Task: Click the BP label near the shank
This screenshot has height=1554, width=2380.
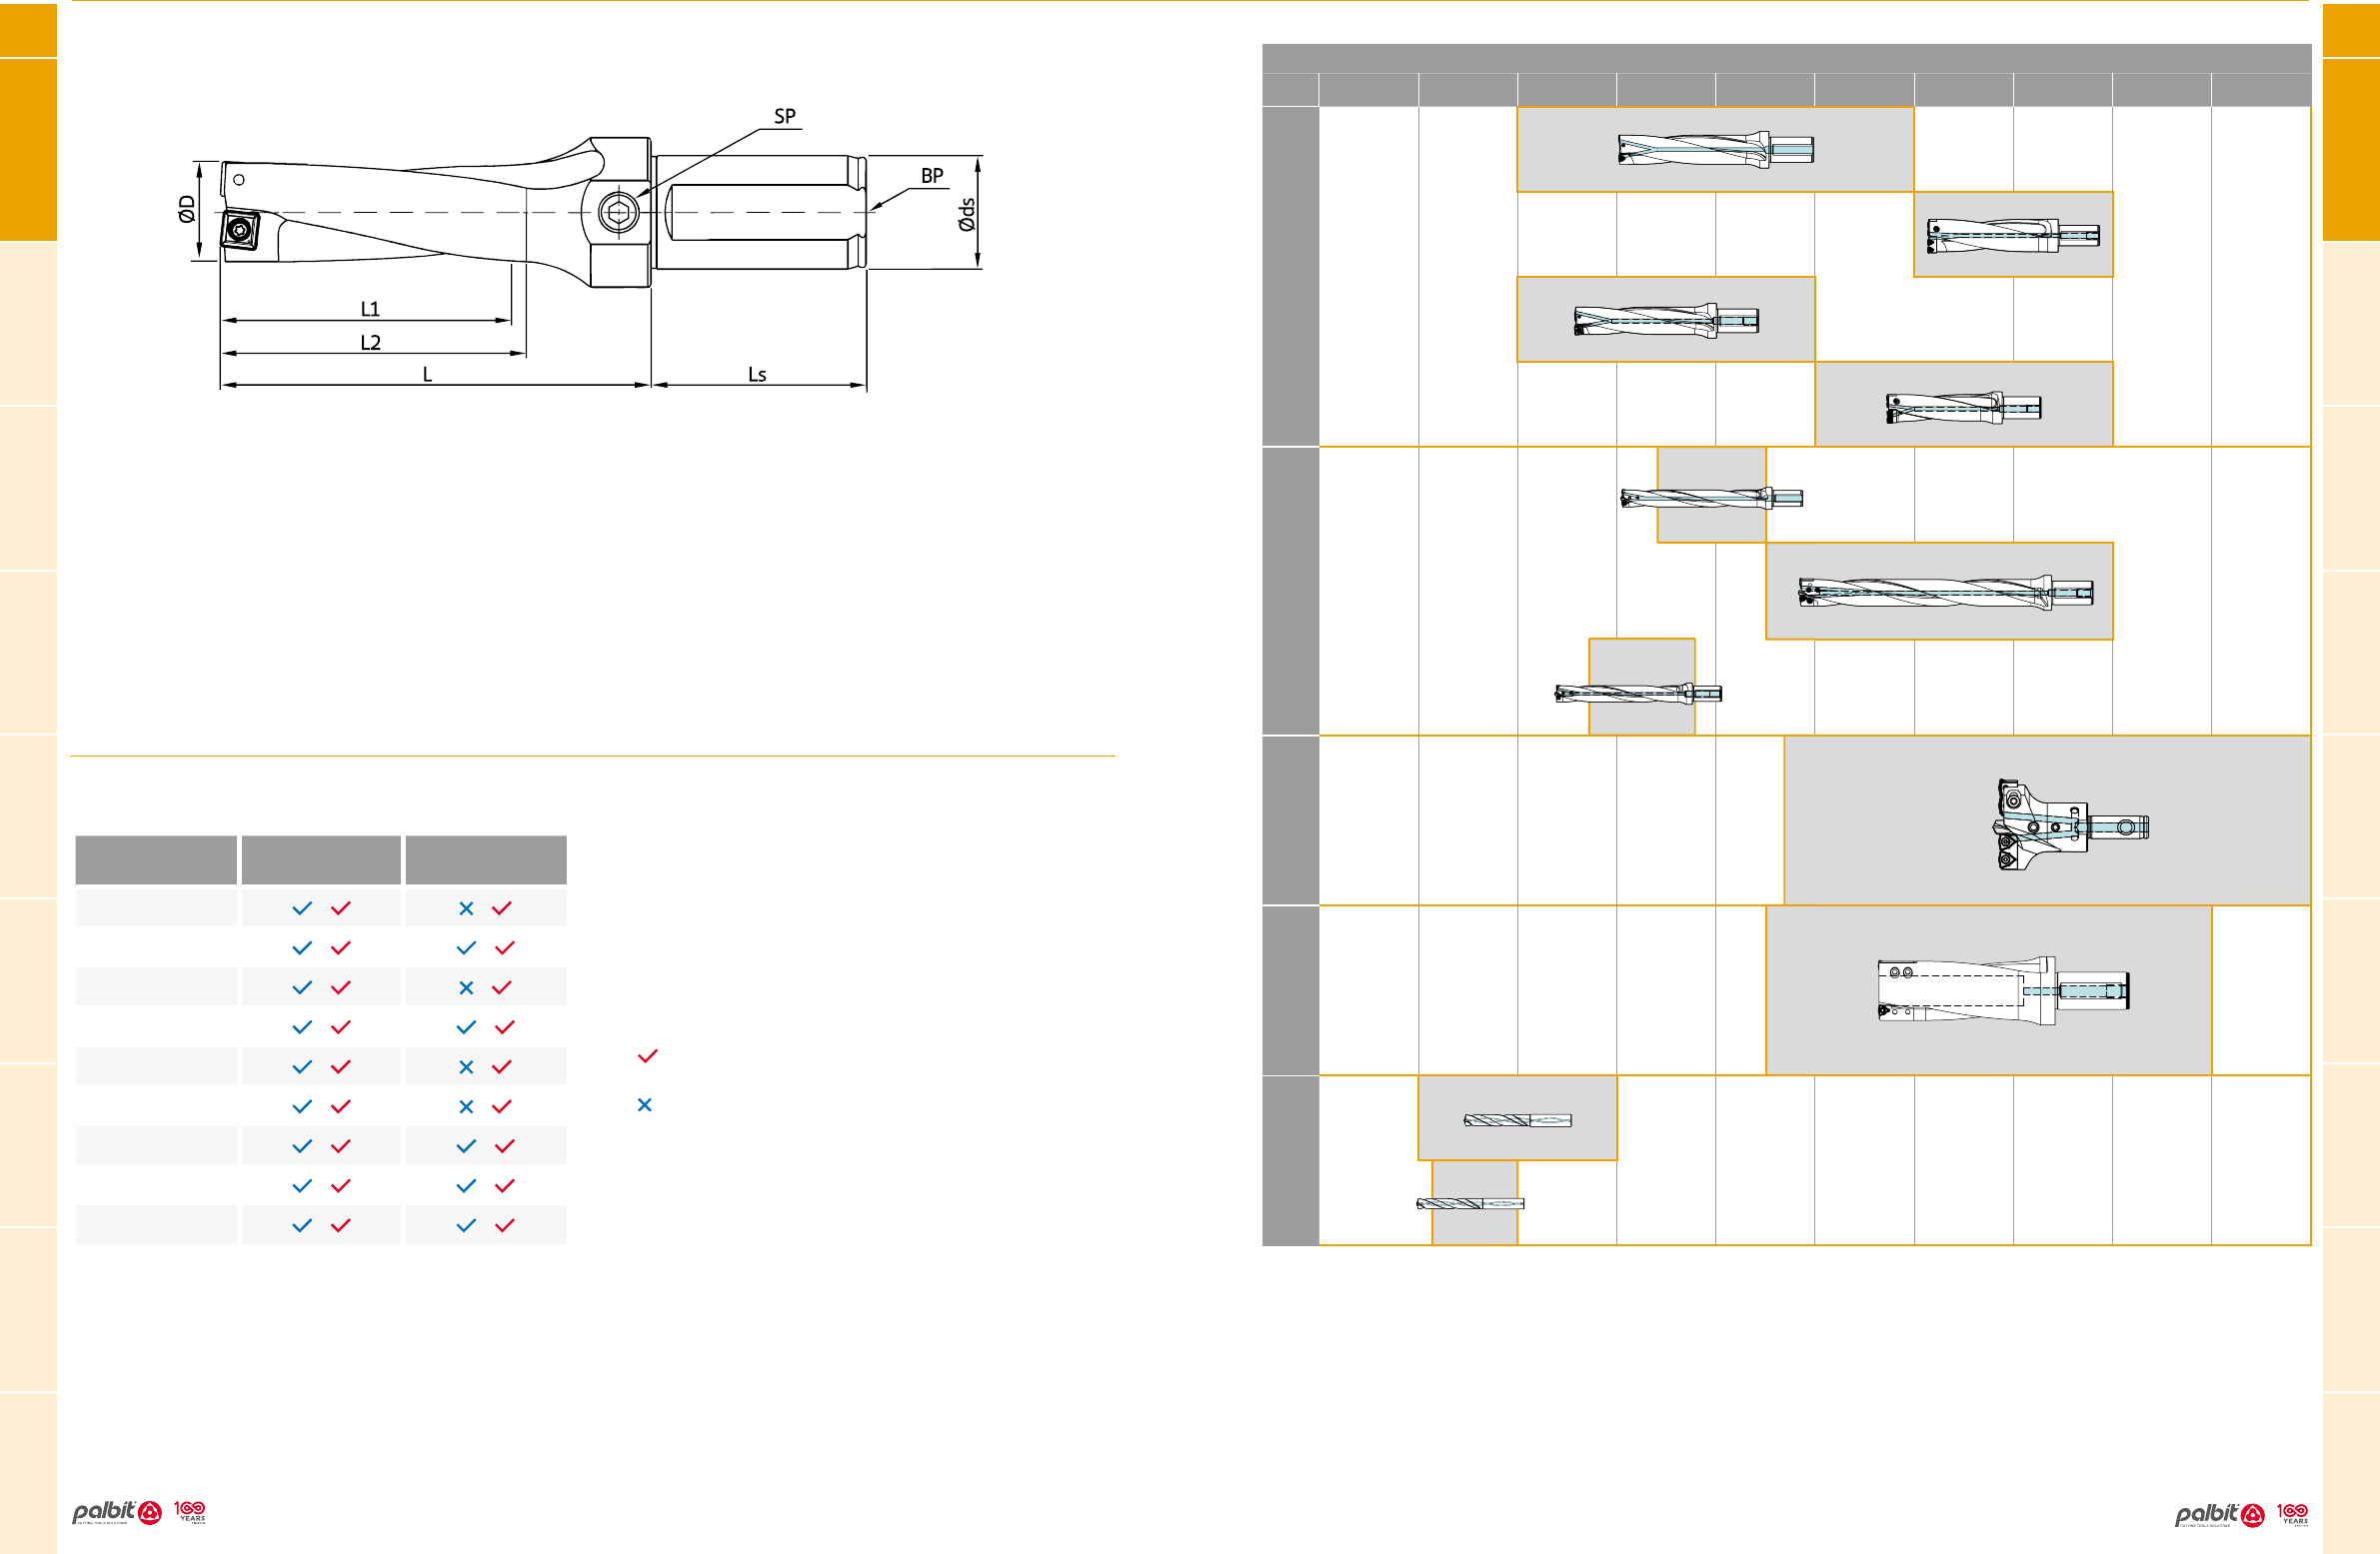Action: tap(932, 176)
